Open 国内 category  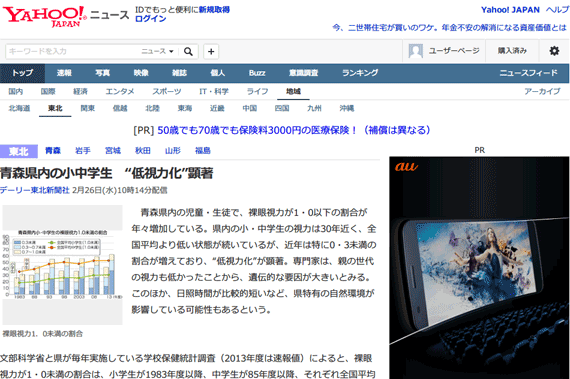[x=16, y=91]
